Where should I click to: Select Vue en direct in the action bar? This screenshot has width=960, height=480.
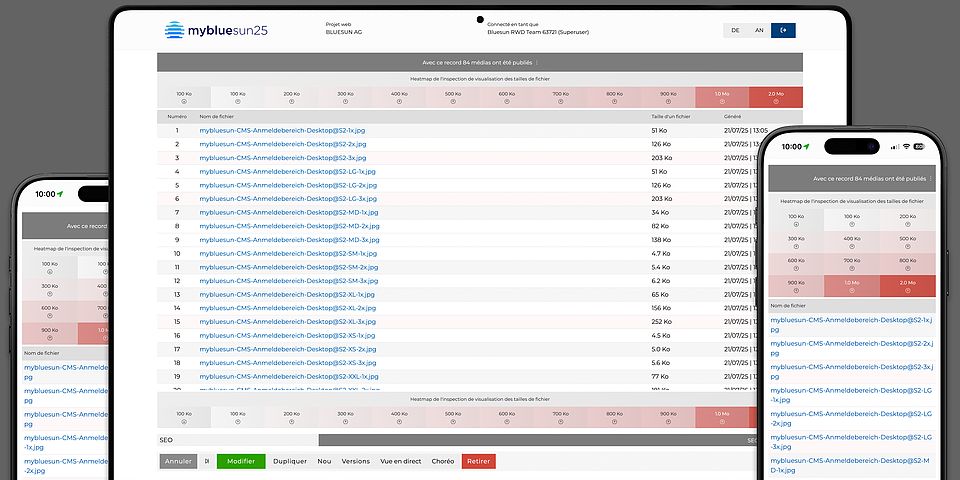400,461
